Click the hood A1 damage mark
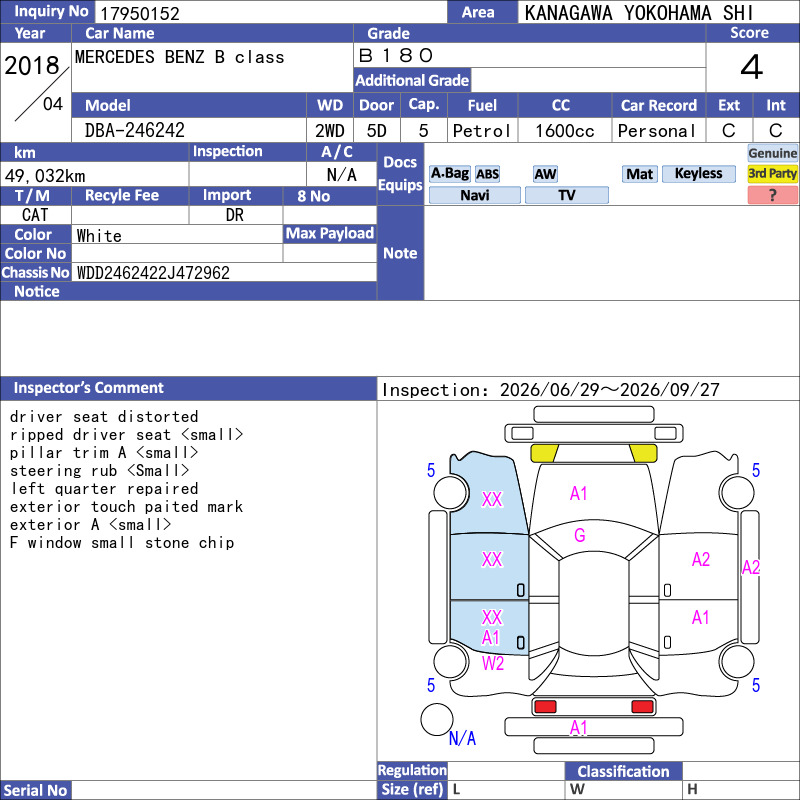This screenshot has height=800, width=800. click(579, 493)
